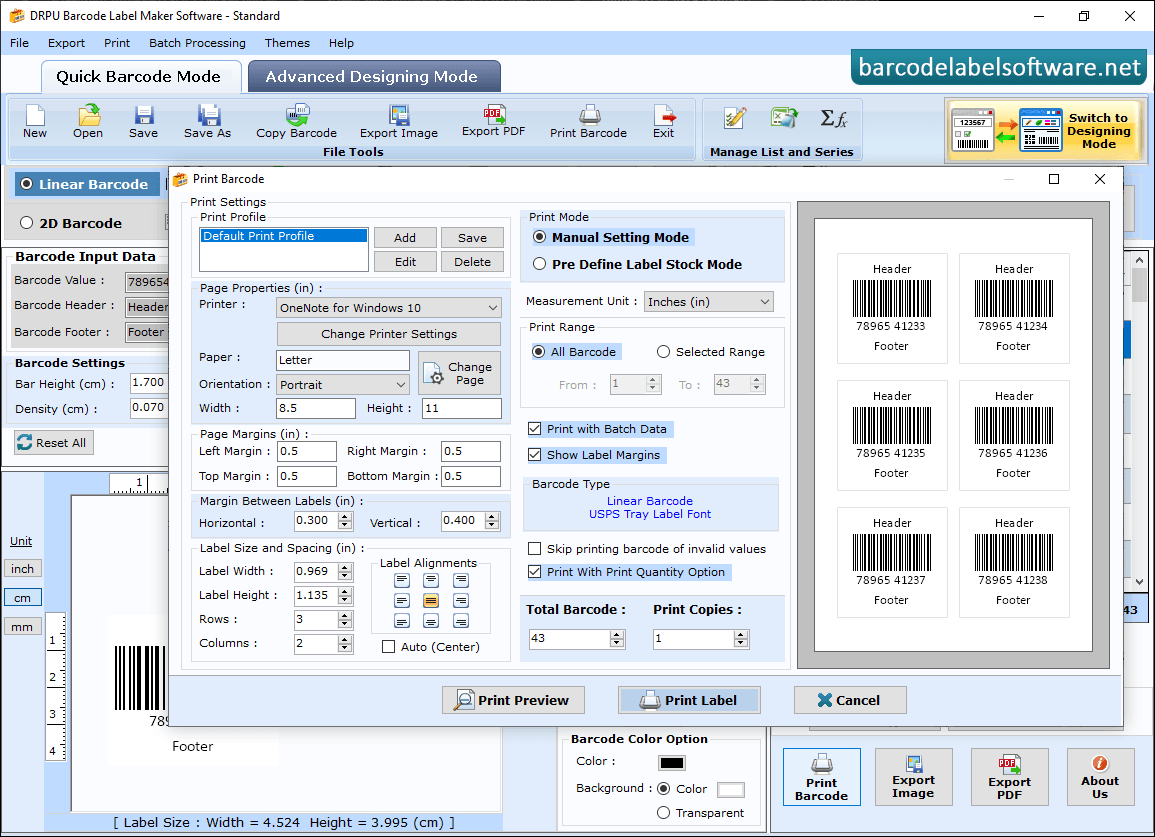This screenshot has width=1155, height=837.
Task: Click Change Printer Settings button
Action: pos(389,334)
